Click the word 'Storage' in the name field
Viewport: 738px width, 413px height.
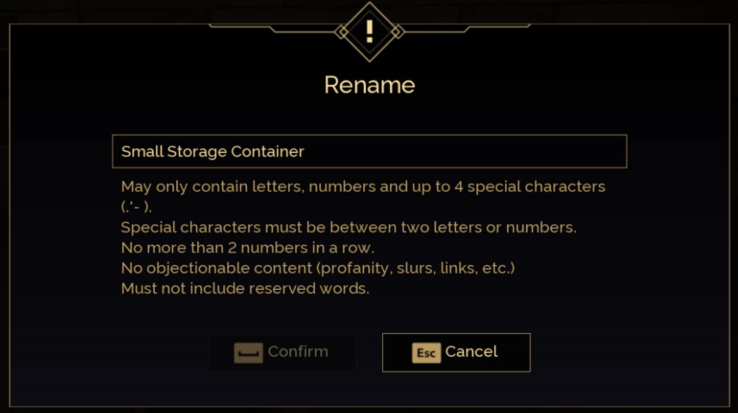point(196,152)
